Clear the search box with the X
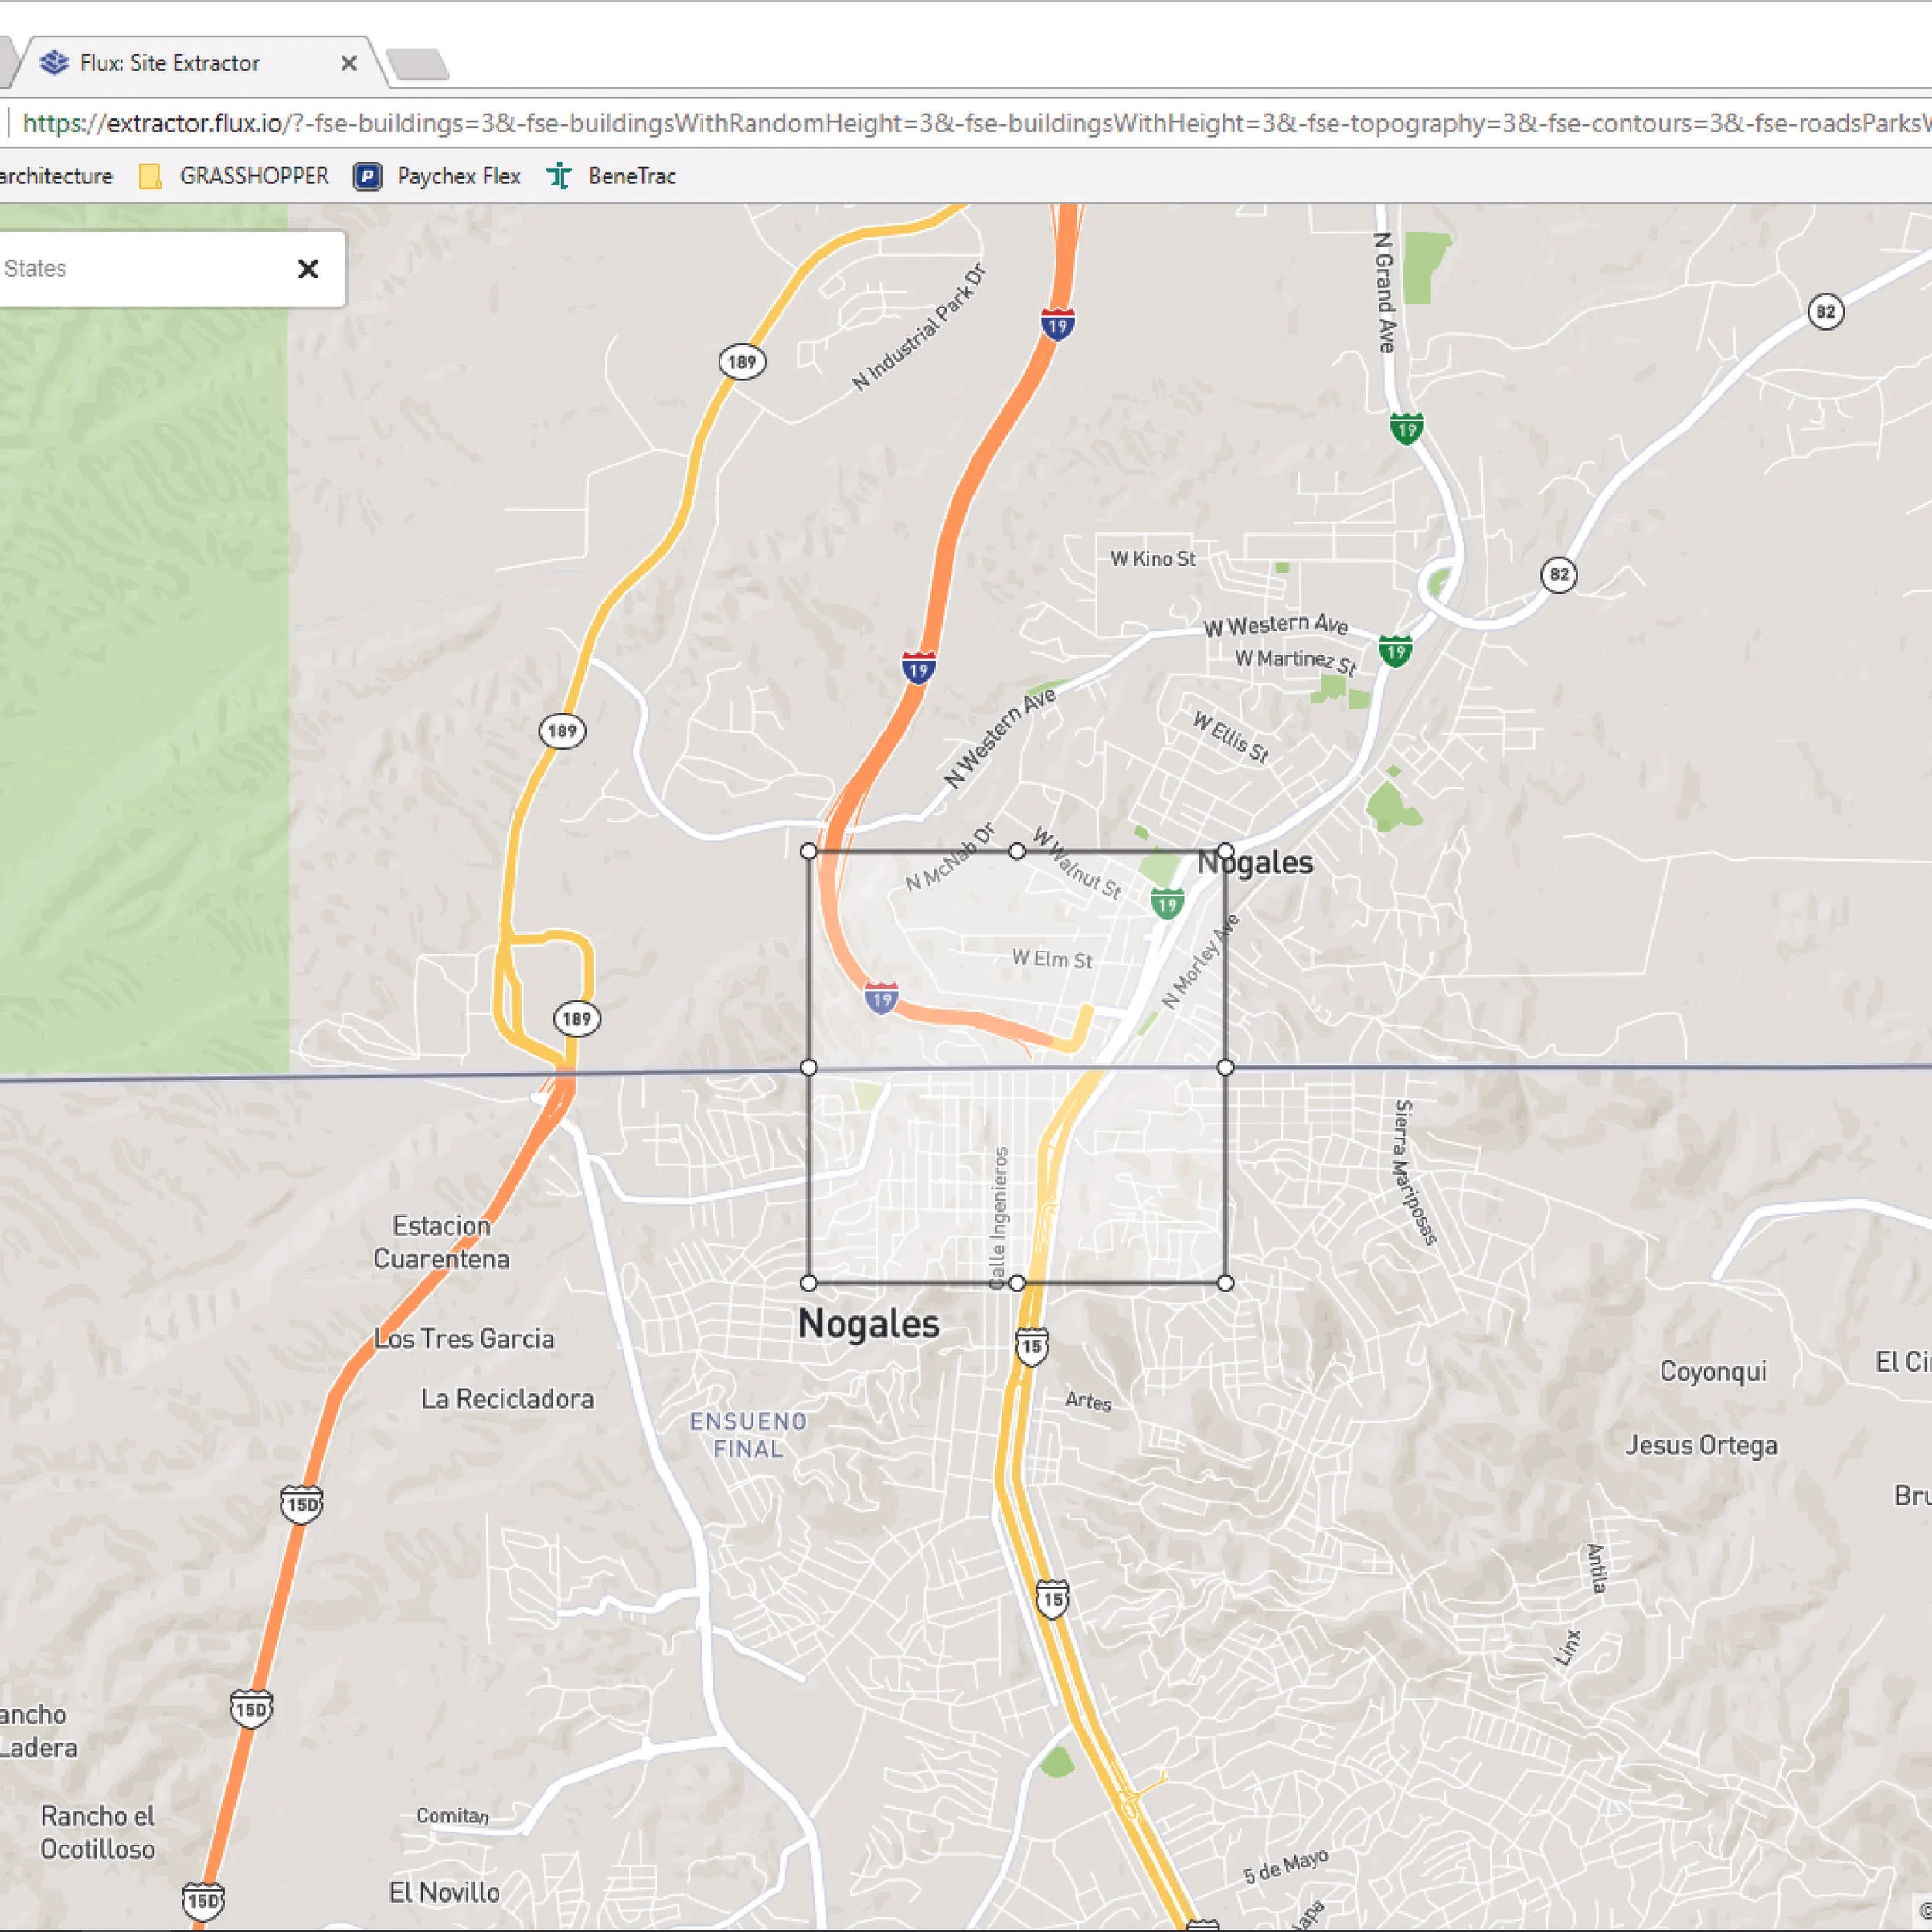The image size is (1932, 1932). (x=308, y=269)
